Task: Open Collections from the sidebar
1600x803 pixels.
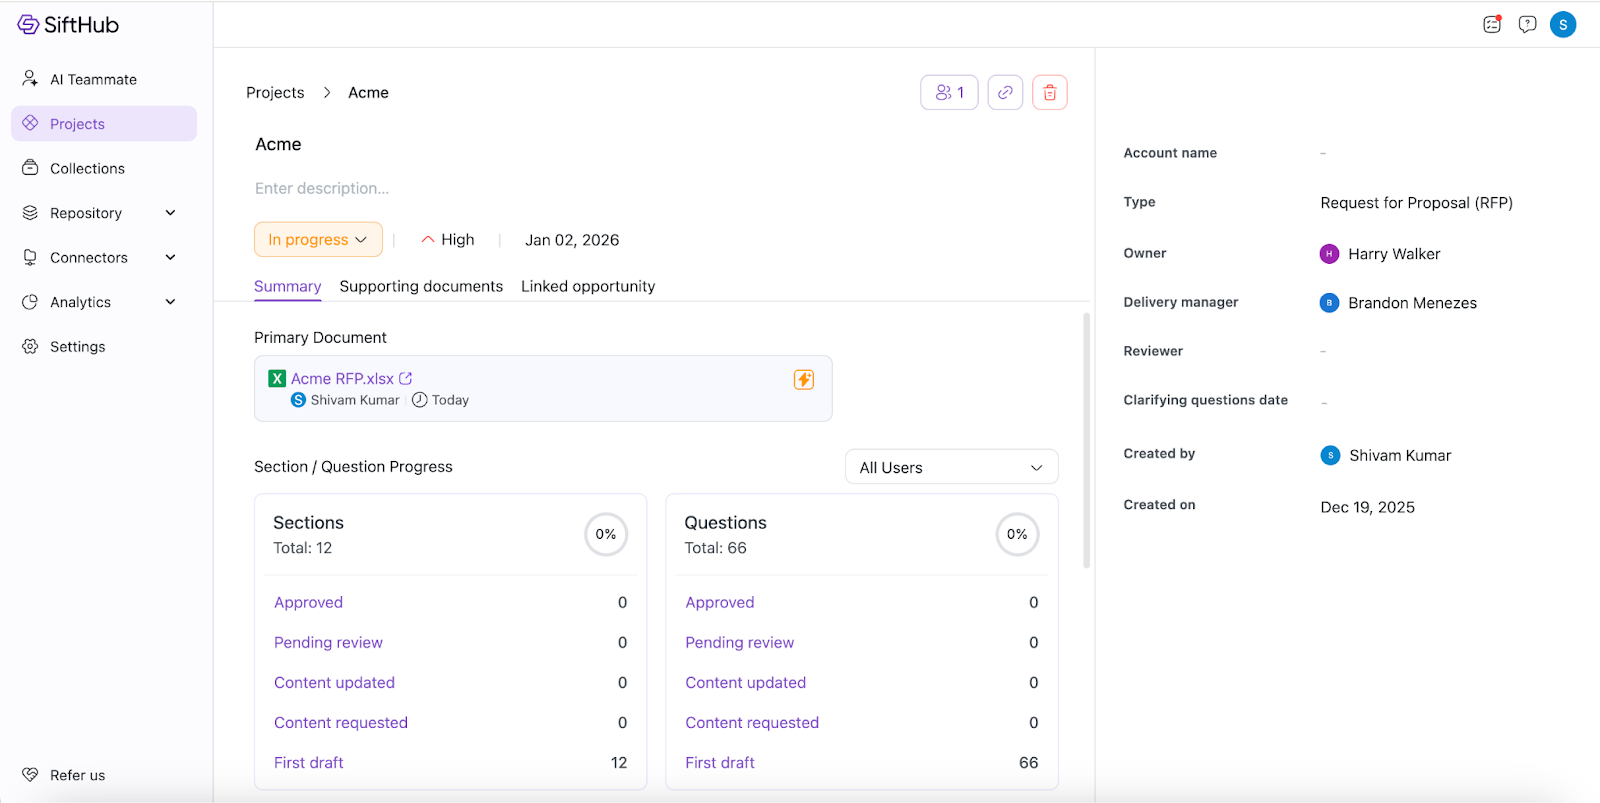Action: (87, 169)
